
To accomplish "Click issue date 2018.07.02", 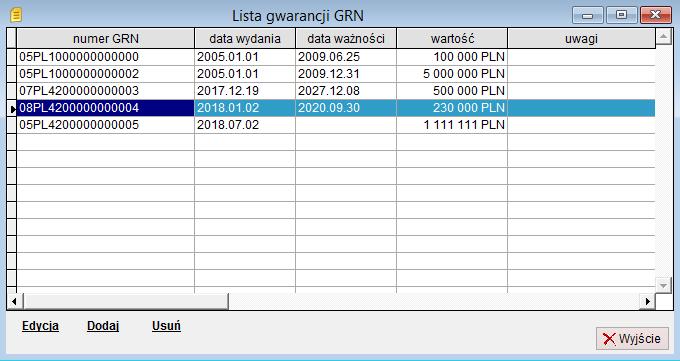I will click(228, 125).
